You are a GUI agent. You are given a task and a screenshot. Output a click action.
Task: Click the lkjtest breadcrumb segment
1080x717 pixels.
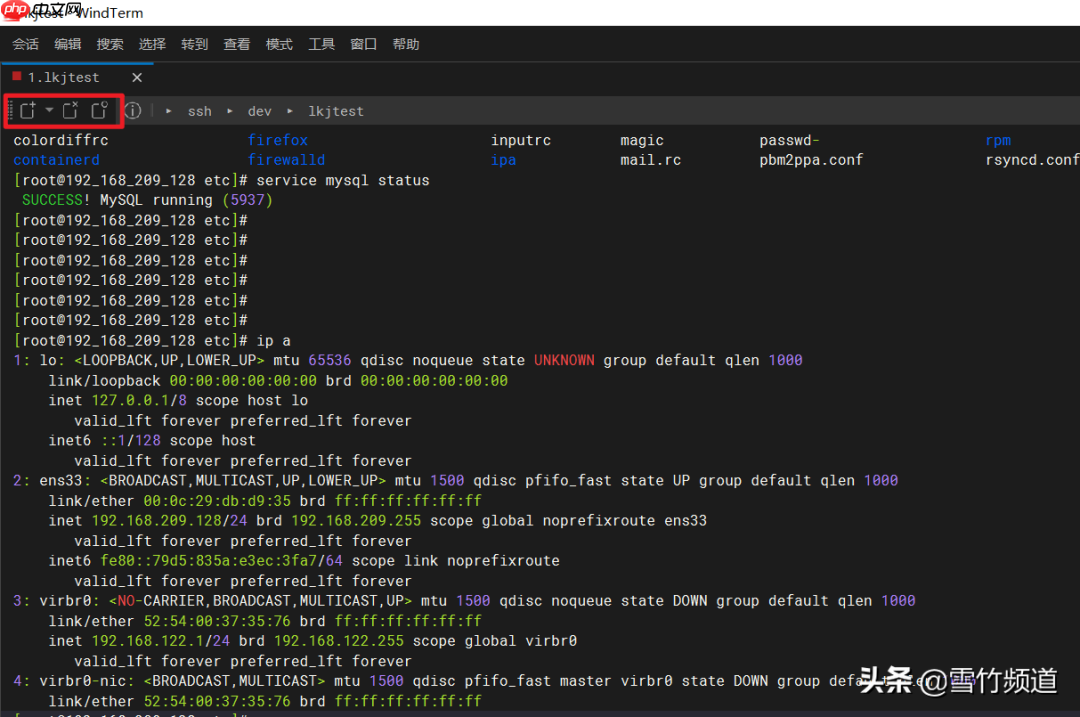335,111
